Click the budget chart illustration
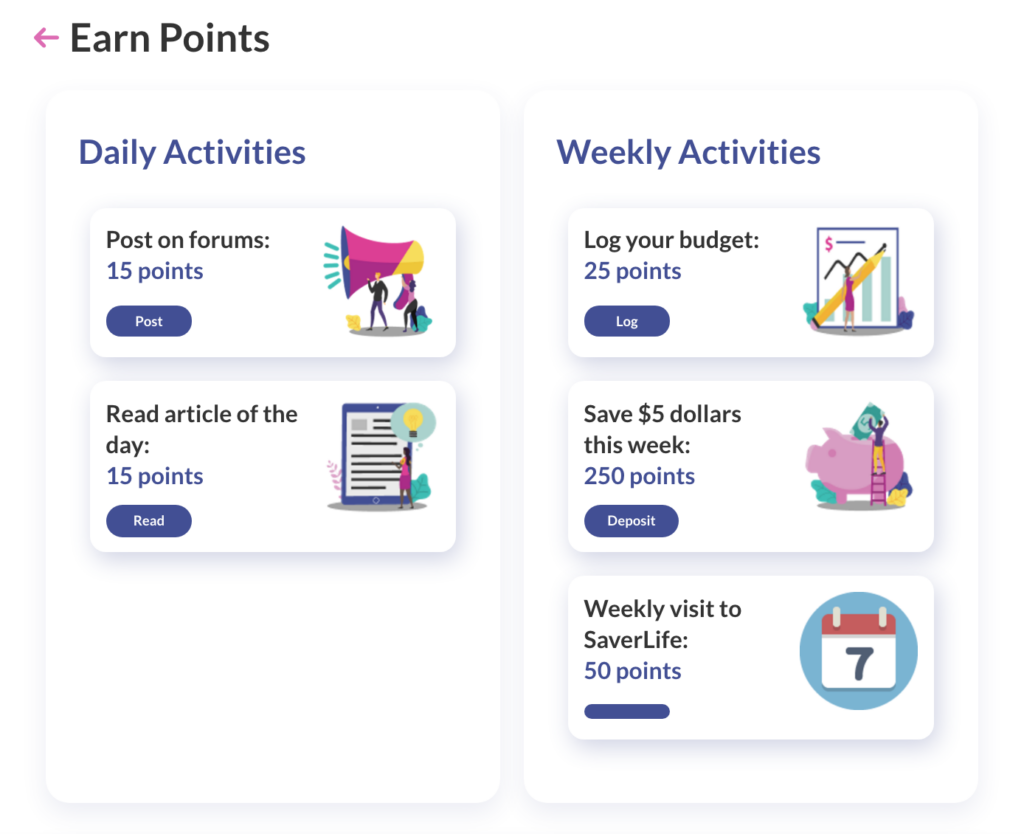Screen dimensions: 1024x834 point(858,281)
